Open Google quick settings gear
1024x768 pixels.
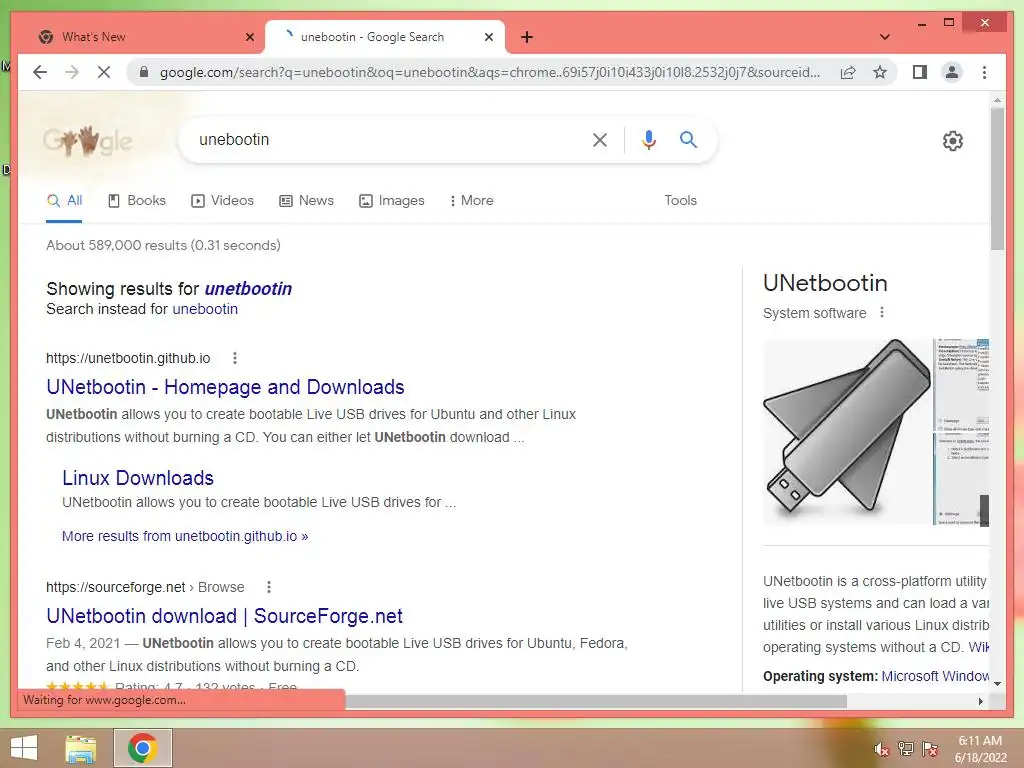[952, 140]
